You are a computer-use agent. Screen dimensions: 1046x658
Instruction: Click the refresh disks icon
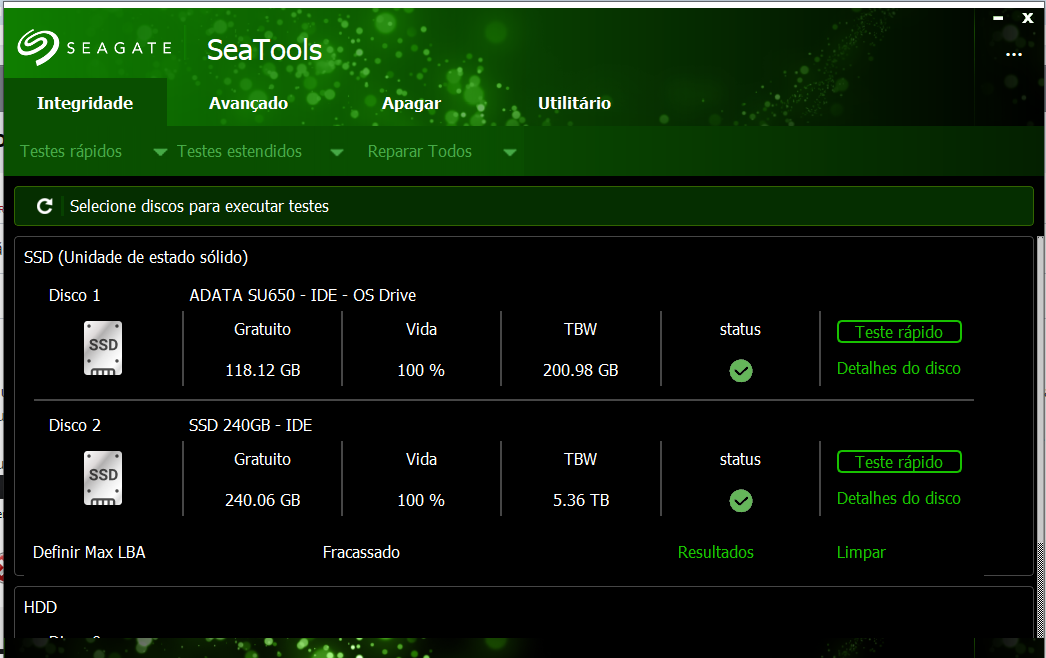[45, 206]
